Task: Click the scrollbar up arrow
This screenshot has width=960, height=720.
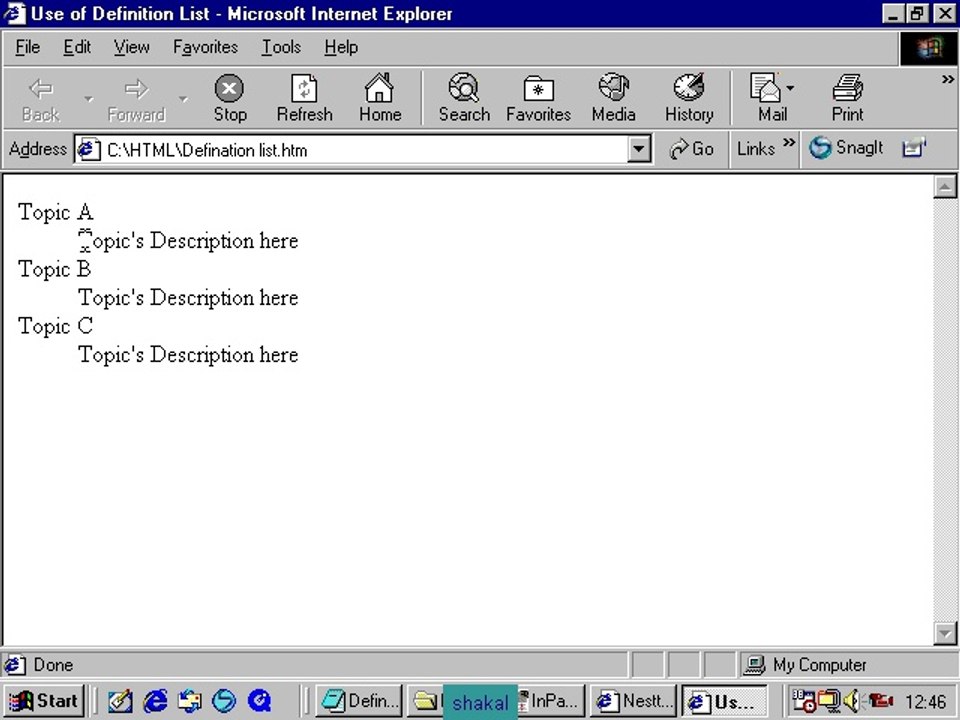Action: (945, 187)
